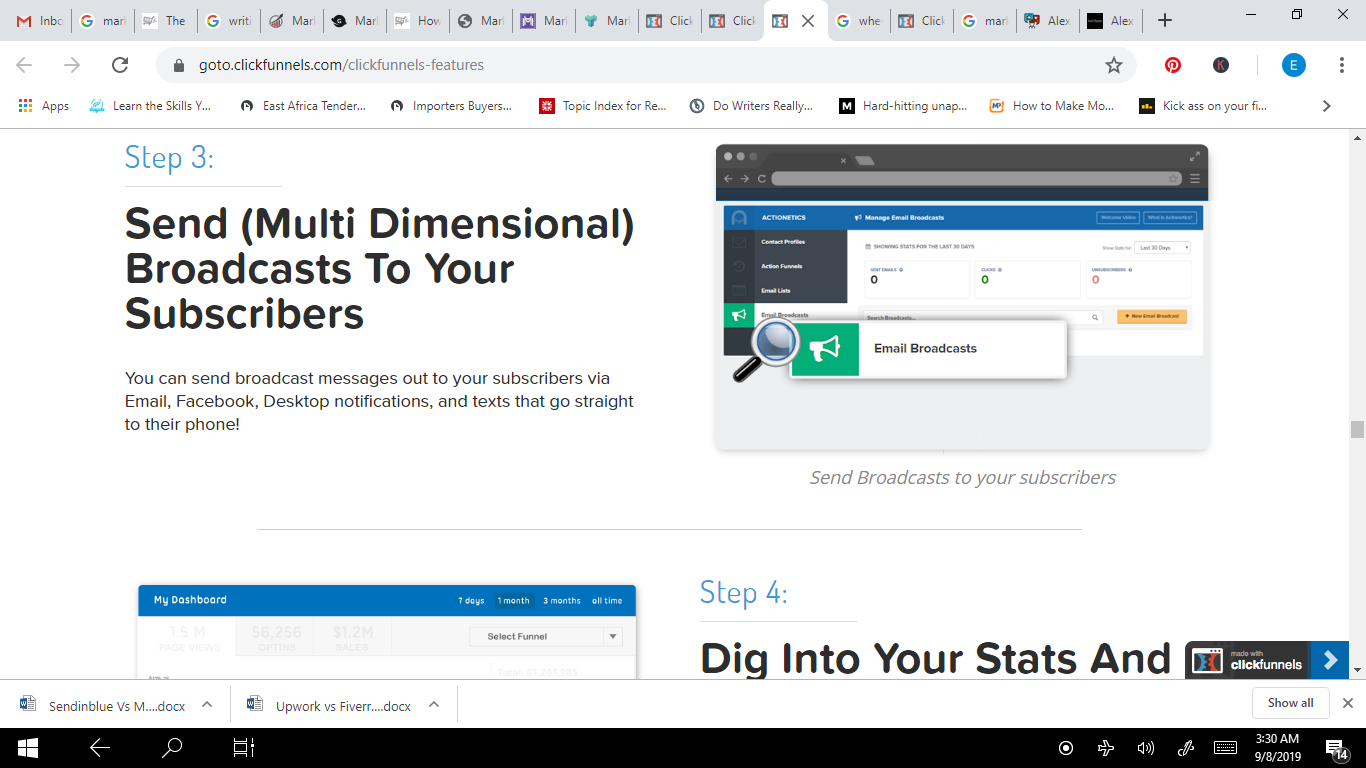Open 'Kick ass on your fi...' bookmark
The height and width of the screenshot is (768, 1366).
click(x=1204, y=106)
